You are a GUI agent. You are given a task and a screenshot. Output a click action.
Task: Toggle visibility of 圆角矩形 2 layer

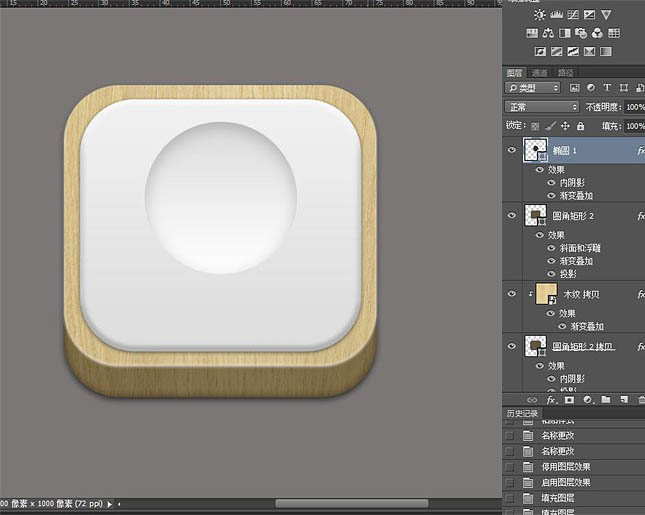[x=512, y=214]
